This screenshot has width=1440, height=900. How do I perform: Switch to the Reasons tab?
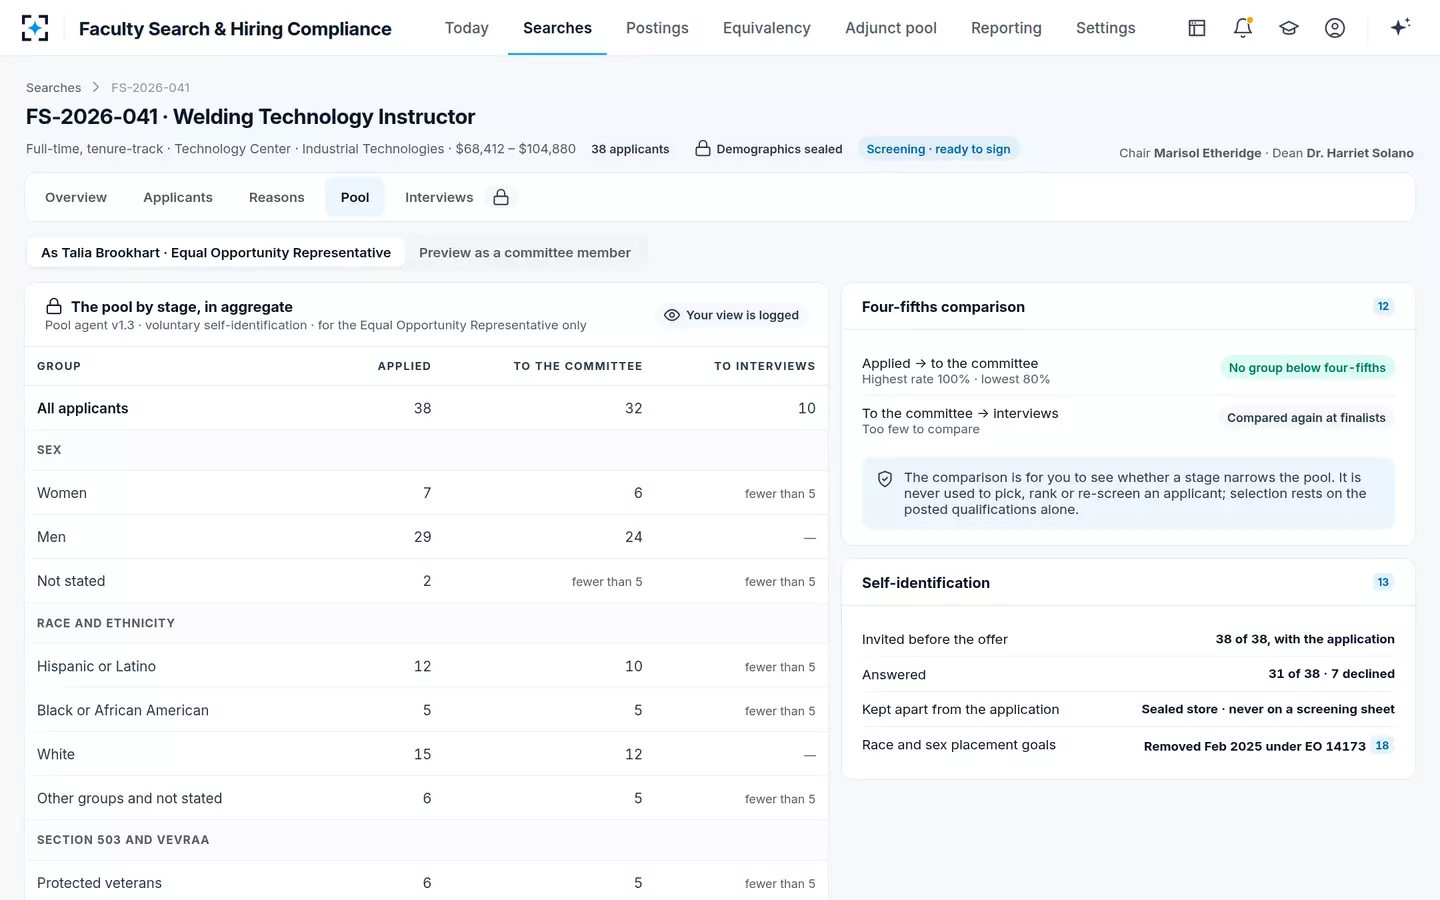[x=277, y=197]
